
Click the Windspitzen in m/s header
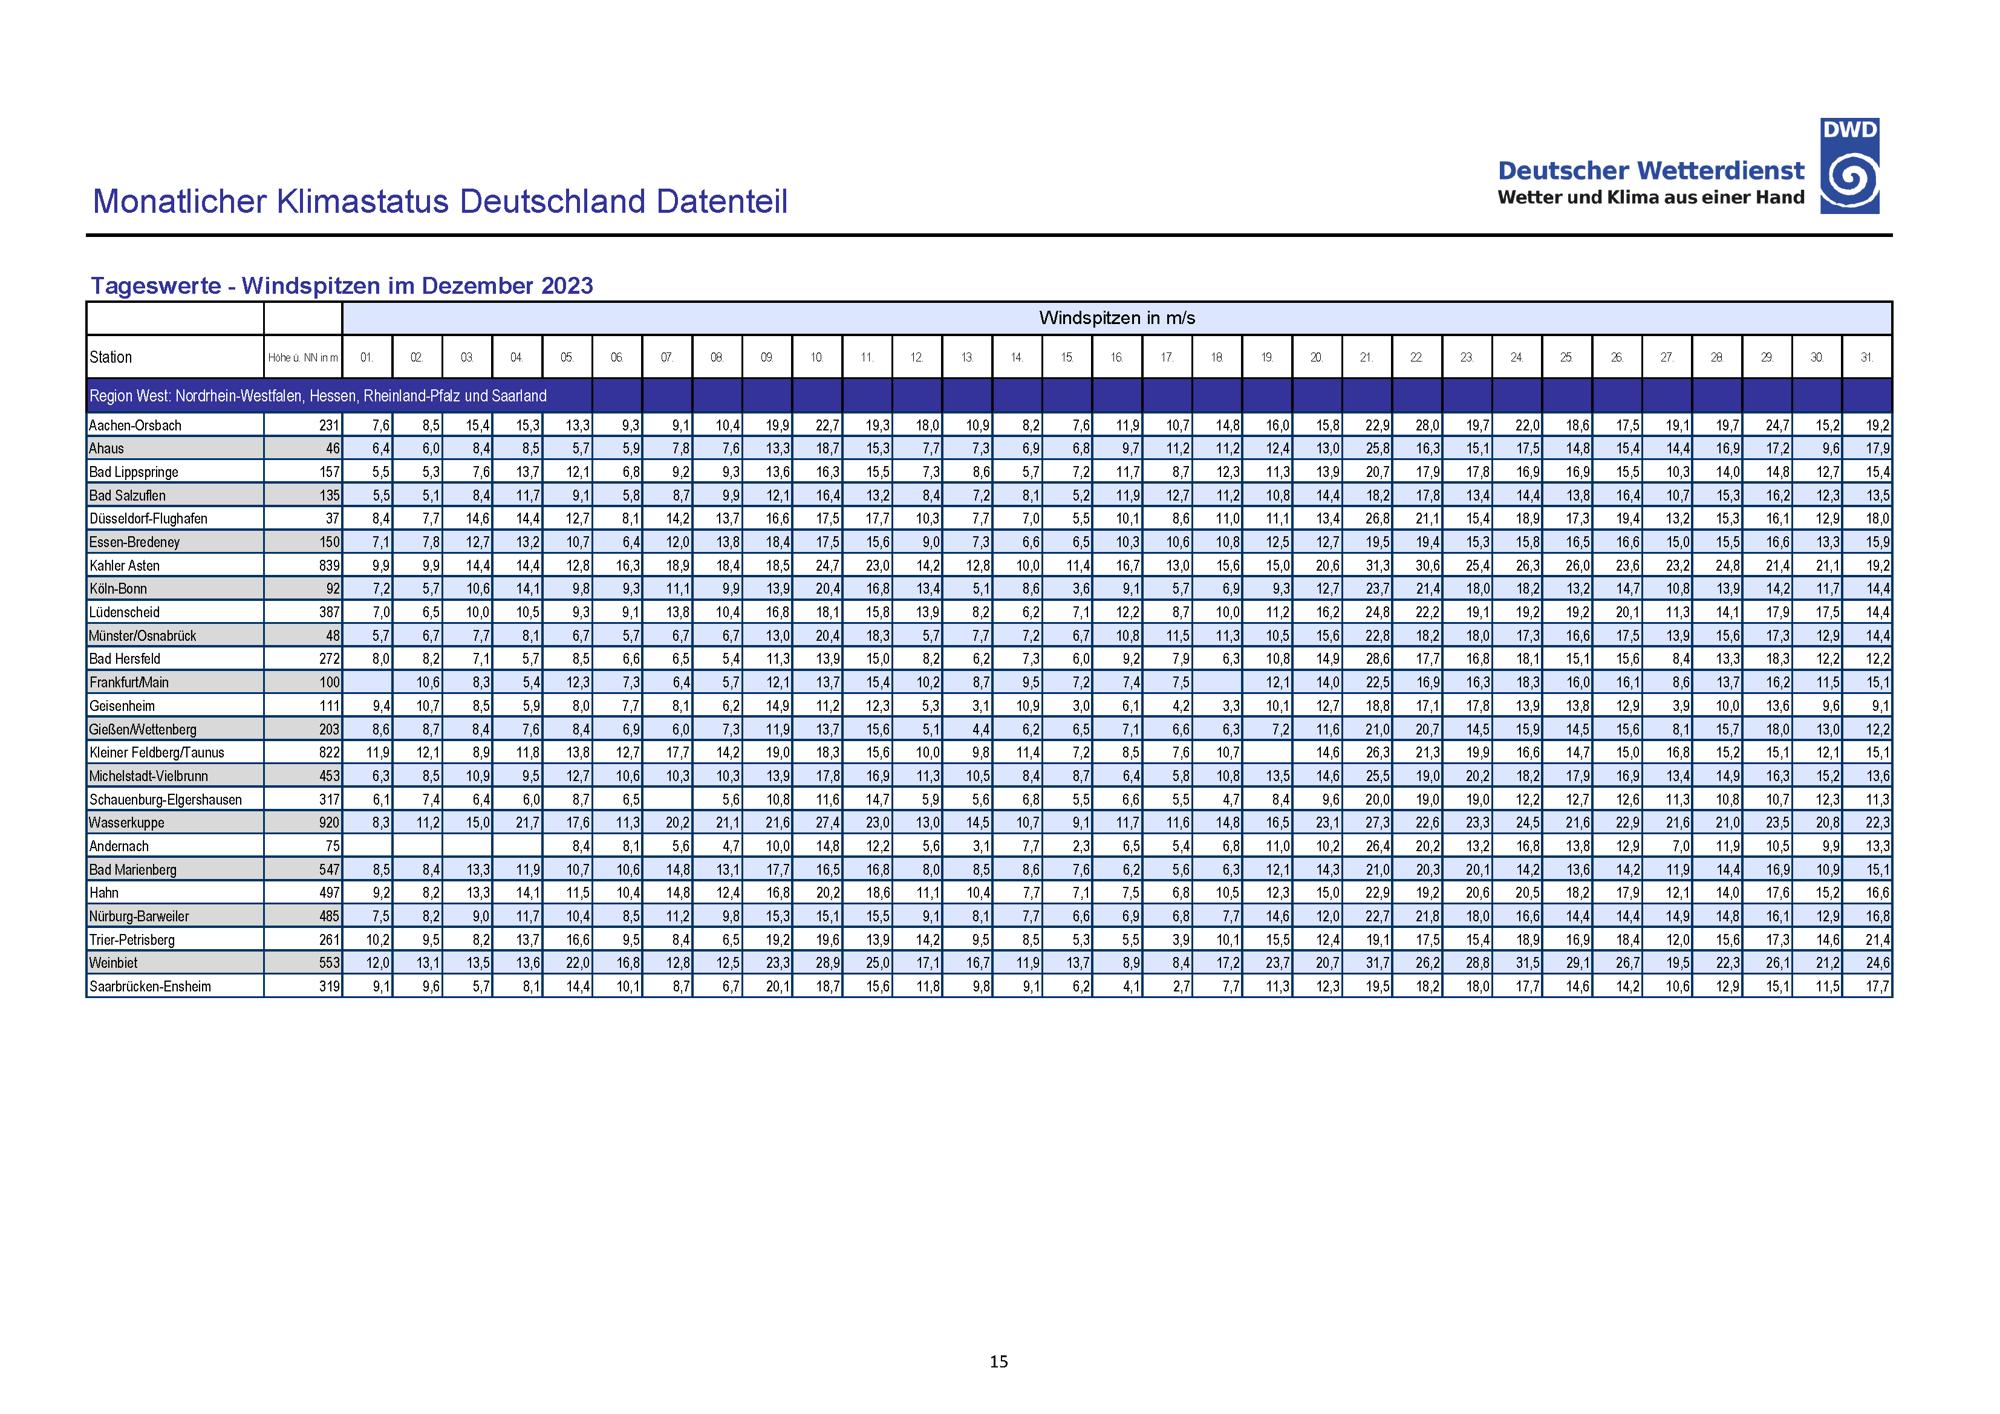(1116, 319)
